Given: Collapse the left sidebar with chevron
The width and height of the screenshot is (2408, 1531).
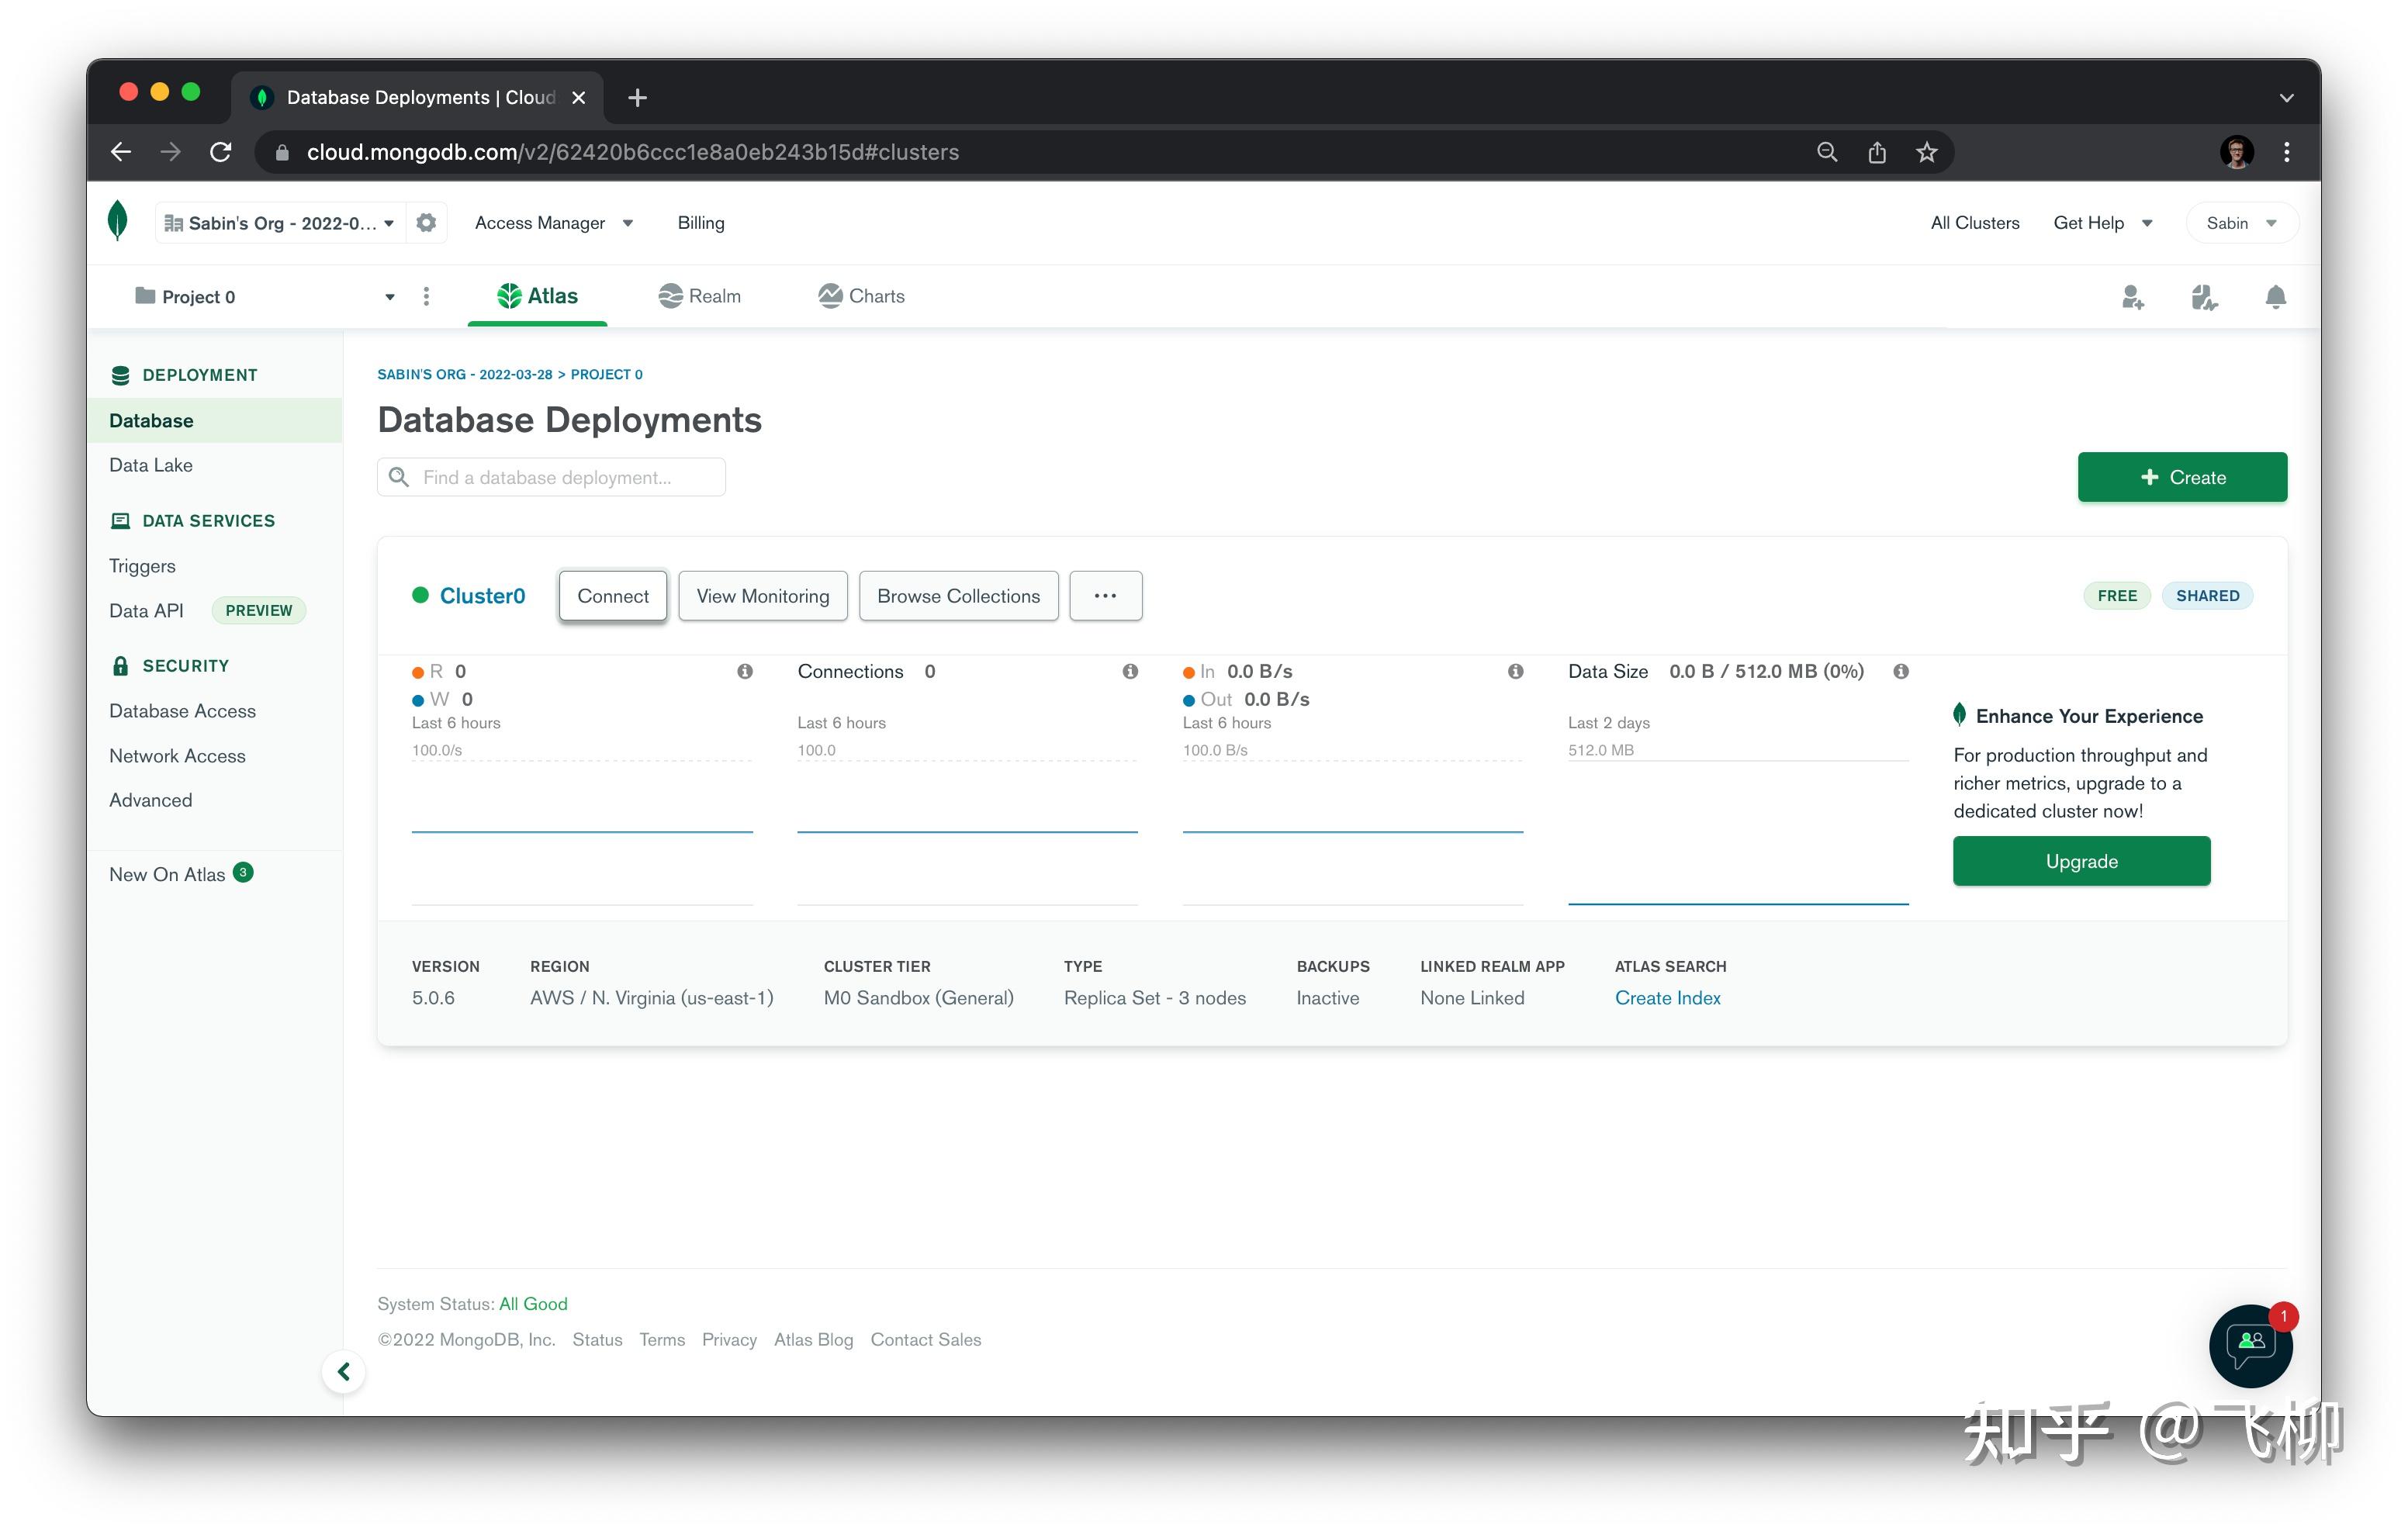Looking at the screenshot, I should coord(343,1371).
